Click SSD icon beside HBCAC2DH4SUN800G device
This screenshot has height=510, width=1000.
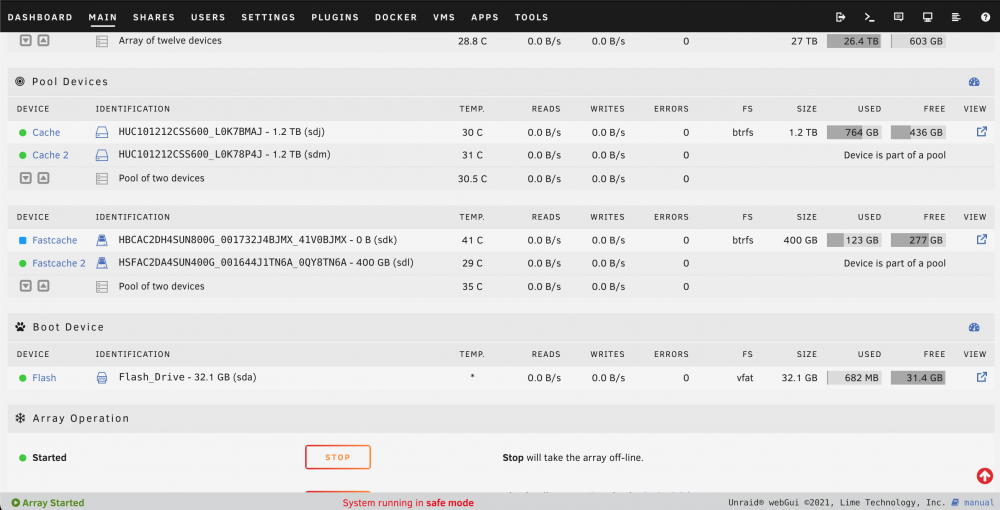(x=102, y=240)
